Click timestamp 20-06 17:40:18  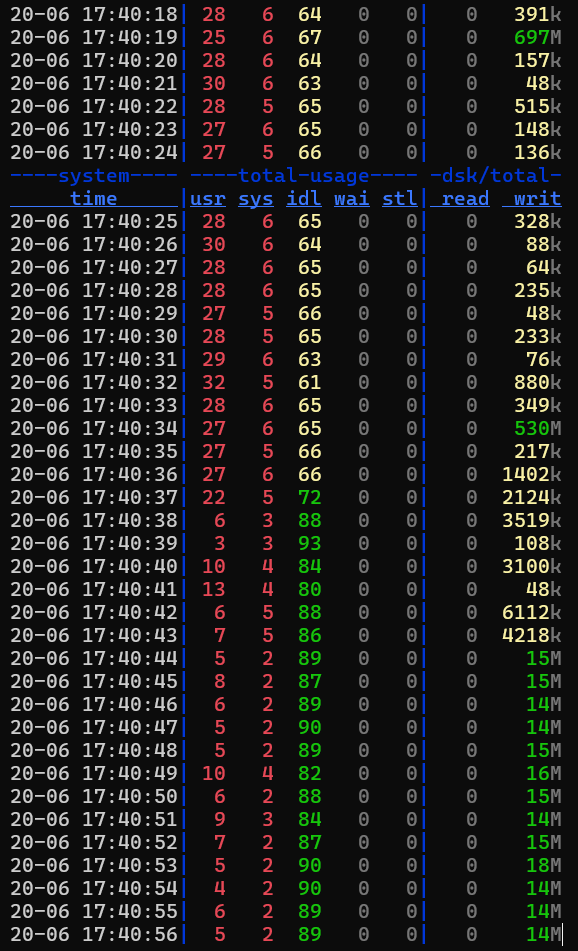pyautogui.click(x=93, y=14)
